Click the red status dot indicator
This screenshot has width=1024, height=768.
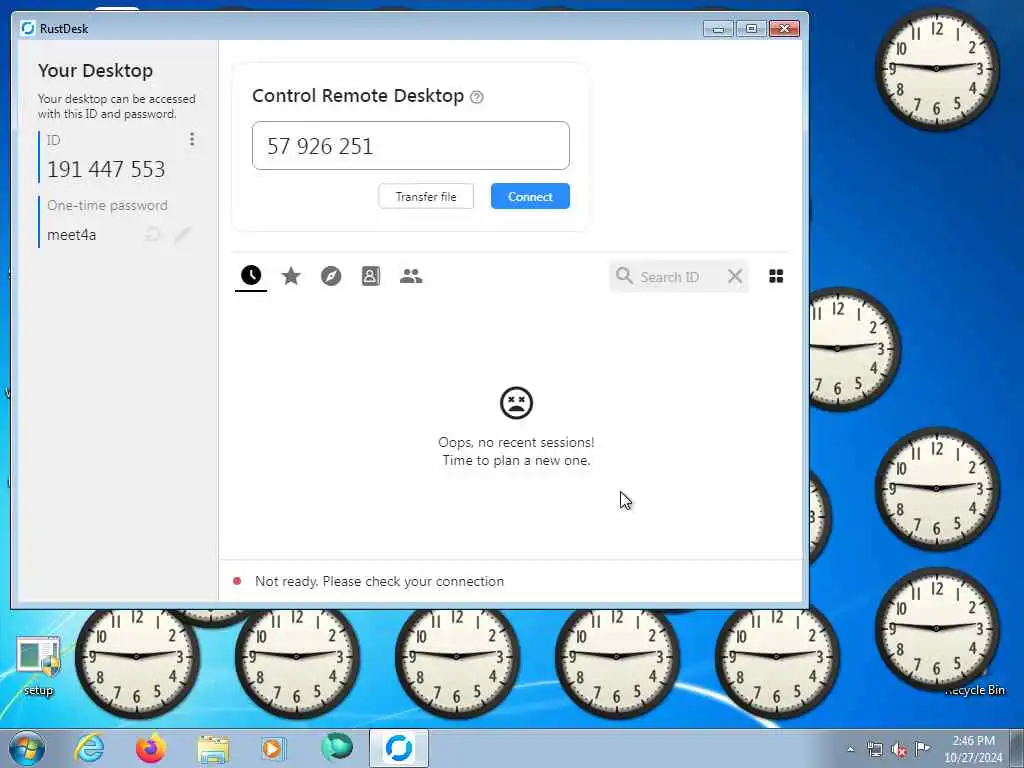(x=237, y=581)
